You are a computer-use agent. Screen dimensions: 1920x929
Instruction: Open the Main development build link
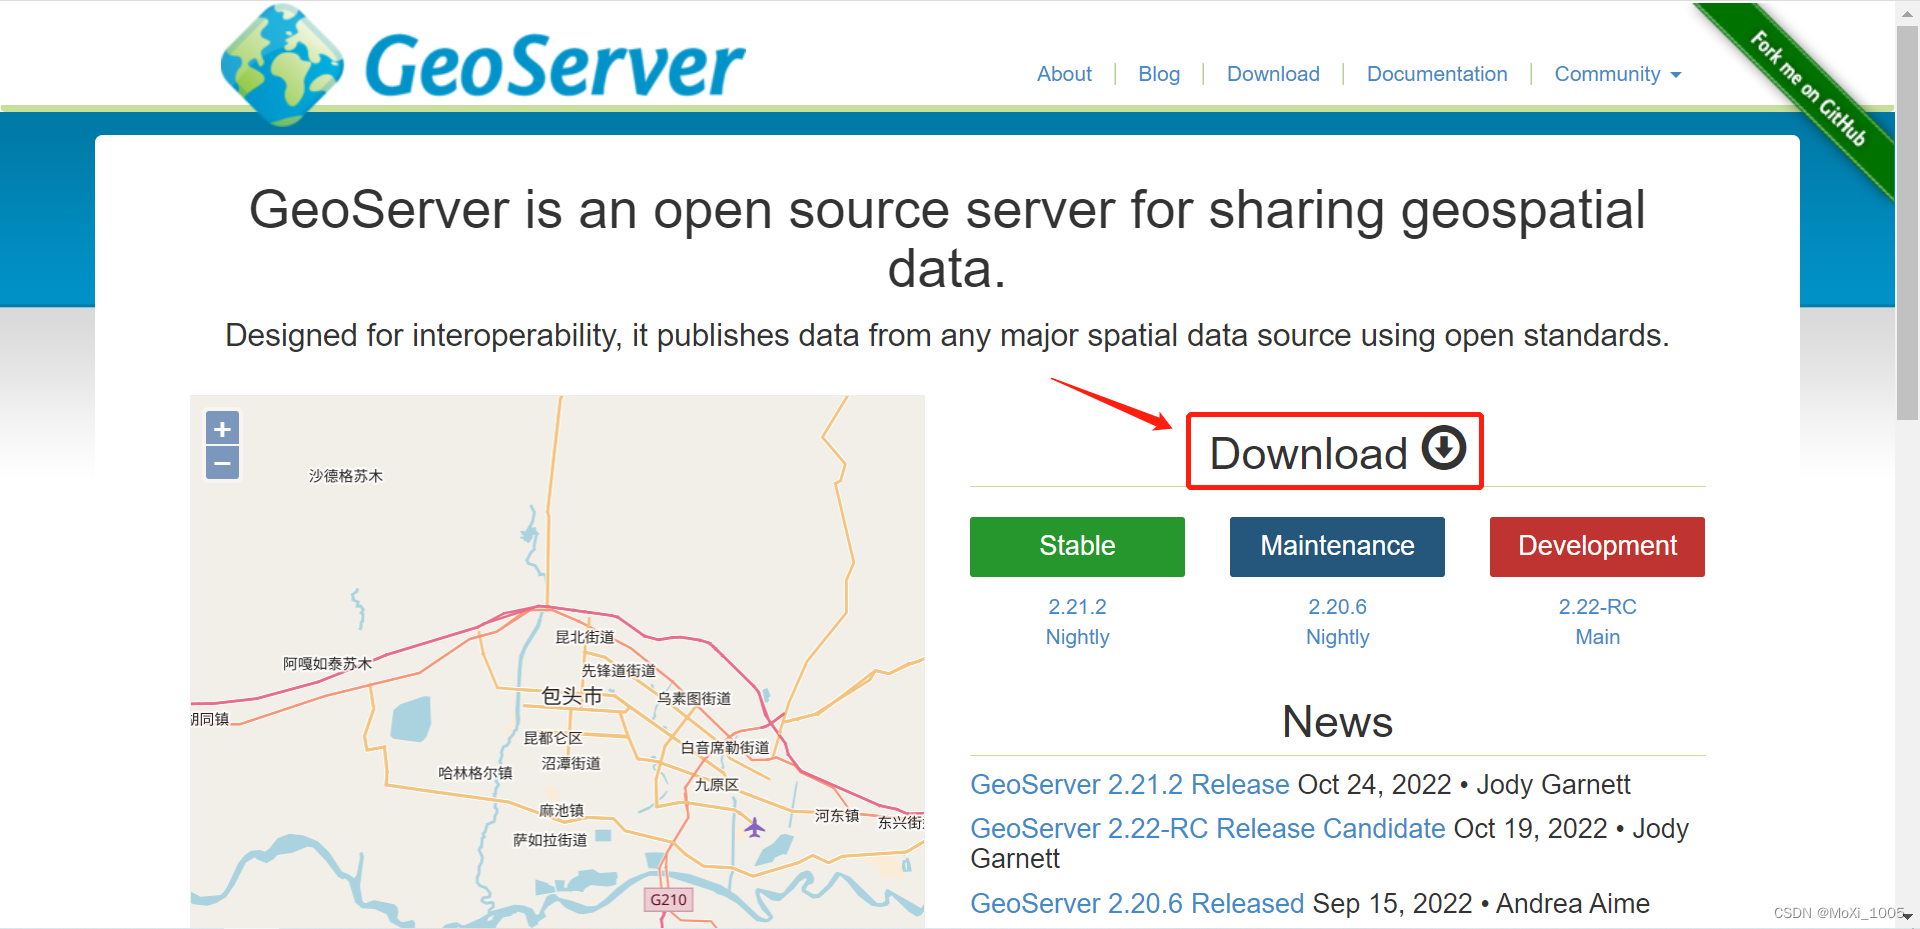click(1597, 637)
